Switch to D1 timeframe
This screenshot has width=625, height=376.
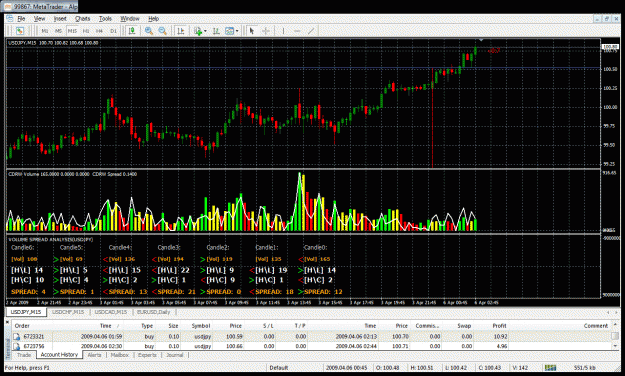point(113,31)
